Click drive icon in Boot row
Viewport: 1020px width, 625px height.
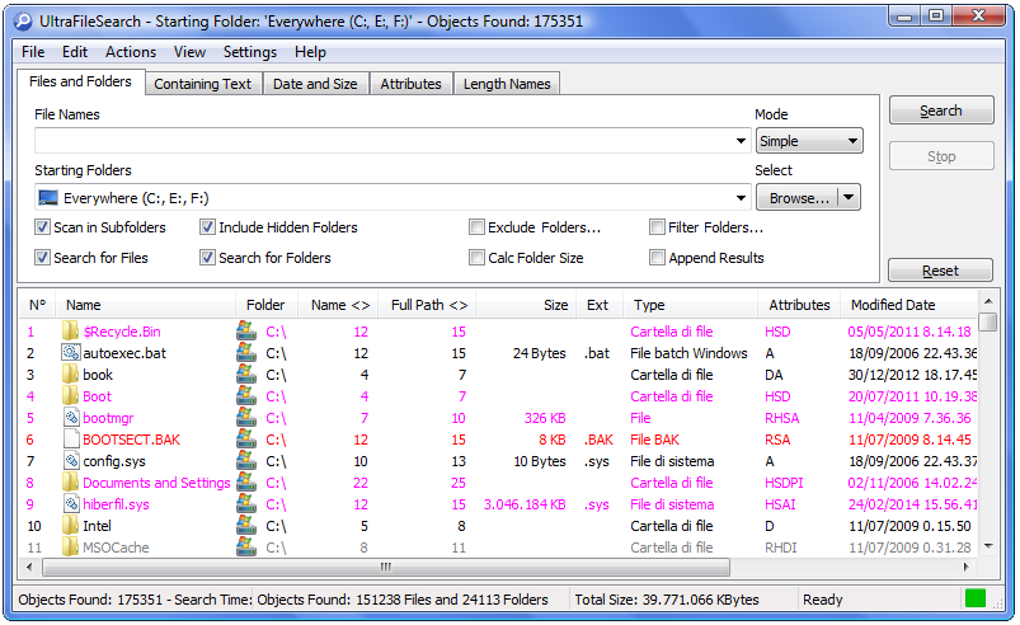246,395
